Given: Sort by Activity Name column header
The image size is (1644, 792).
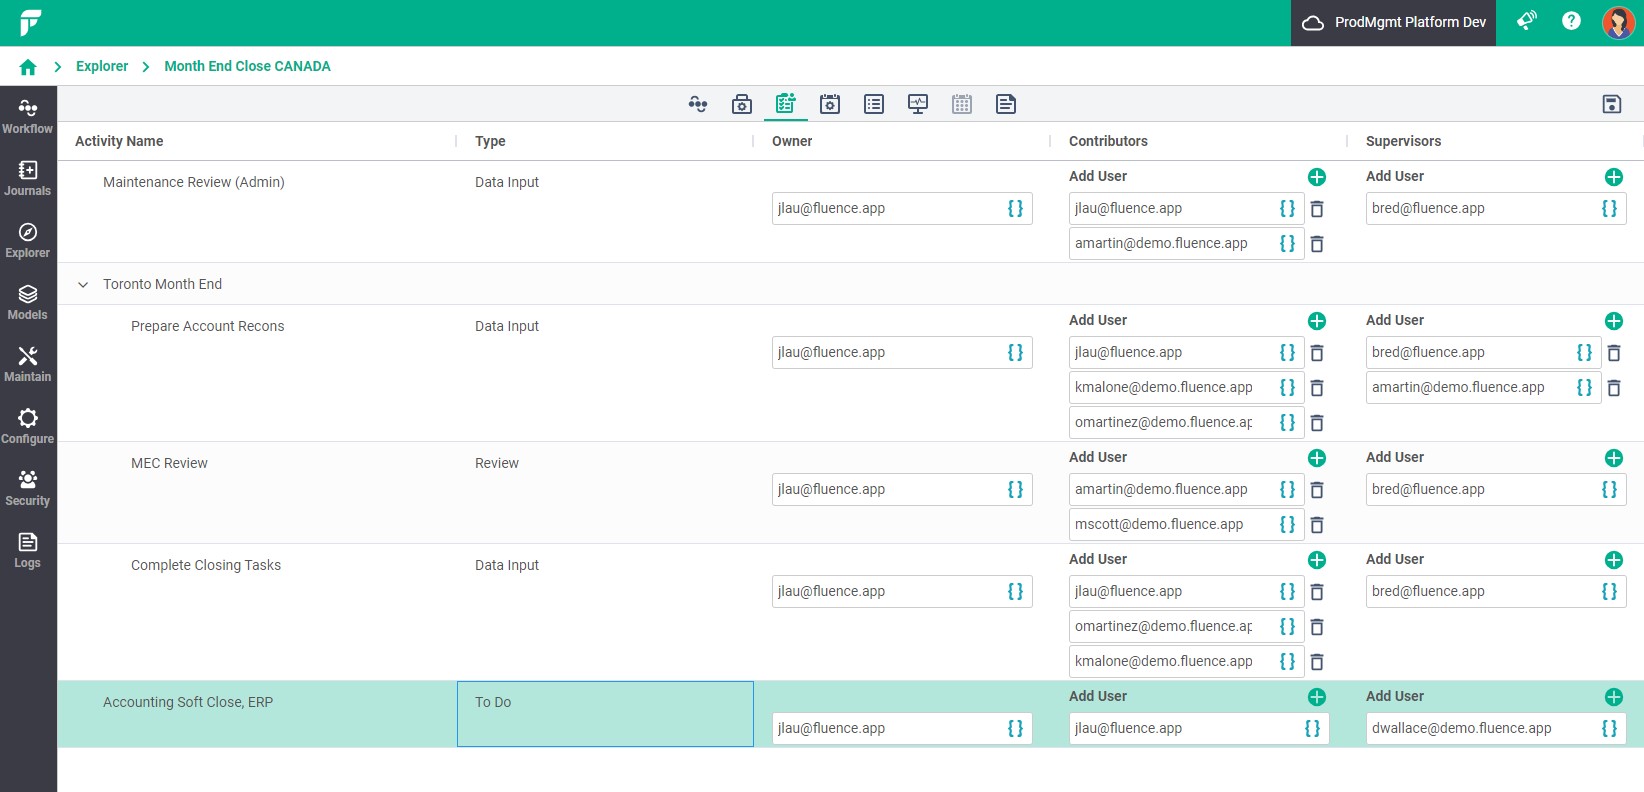Looking at the screenshot, I should (x=119, y=141).
